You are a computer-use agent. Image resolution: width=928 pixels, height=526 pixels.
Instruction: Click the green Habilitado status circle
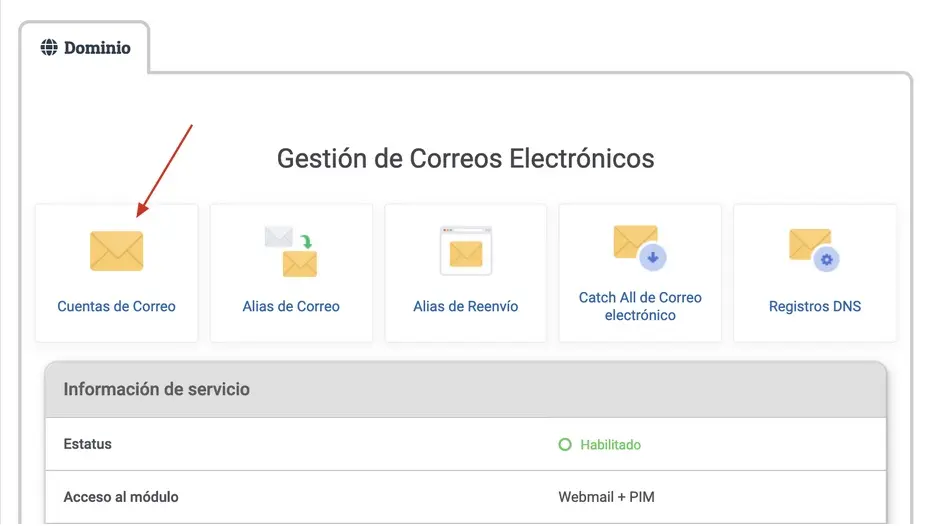click(565, 444)
